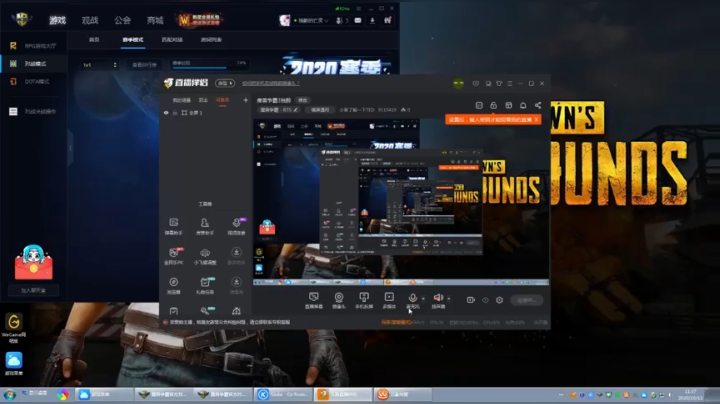The image size is (720, 404).
Task: Add screen capture source in bottom toolbar
Action: (x=314, y=300)
